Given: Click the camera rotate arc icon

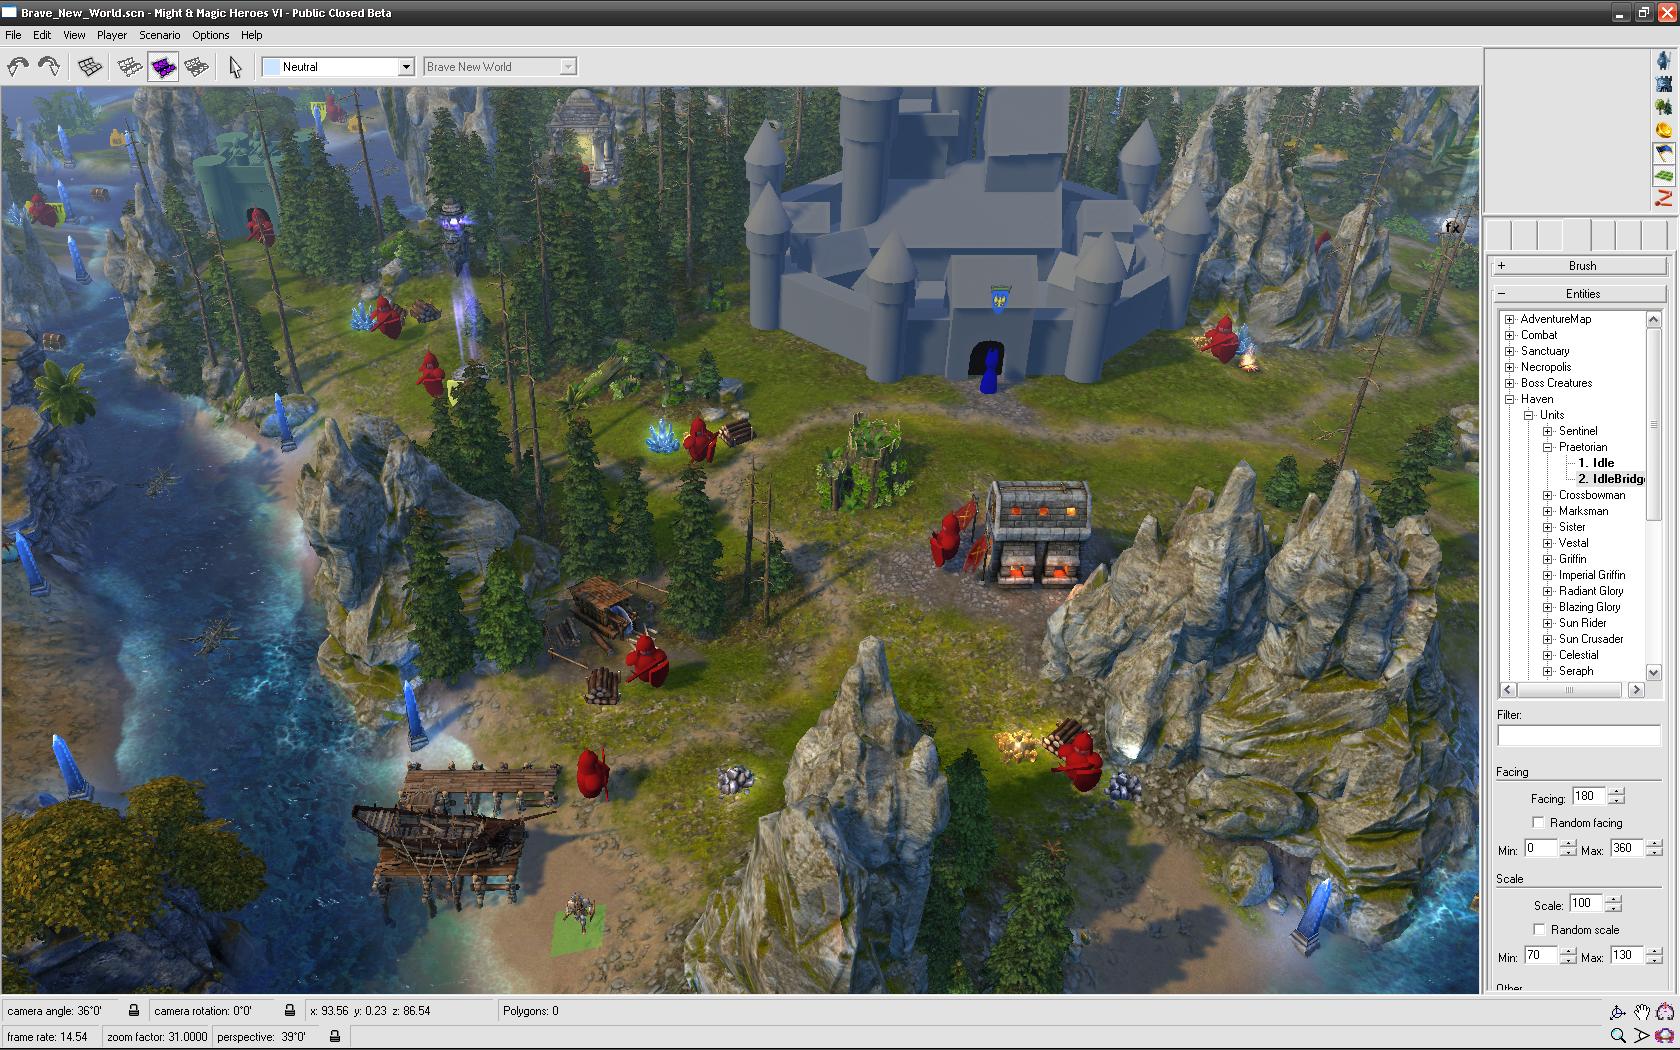Looking at the screenshot, I should point(1665,1012).
